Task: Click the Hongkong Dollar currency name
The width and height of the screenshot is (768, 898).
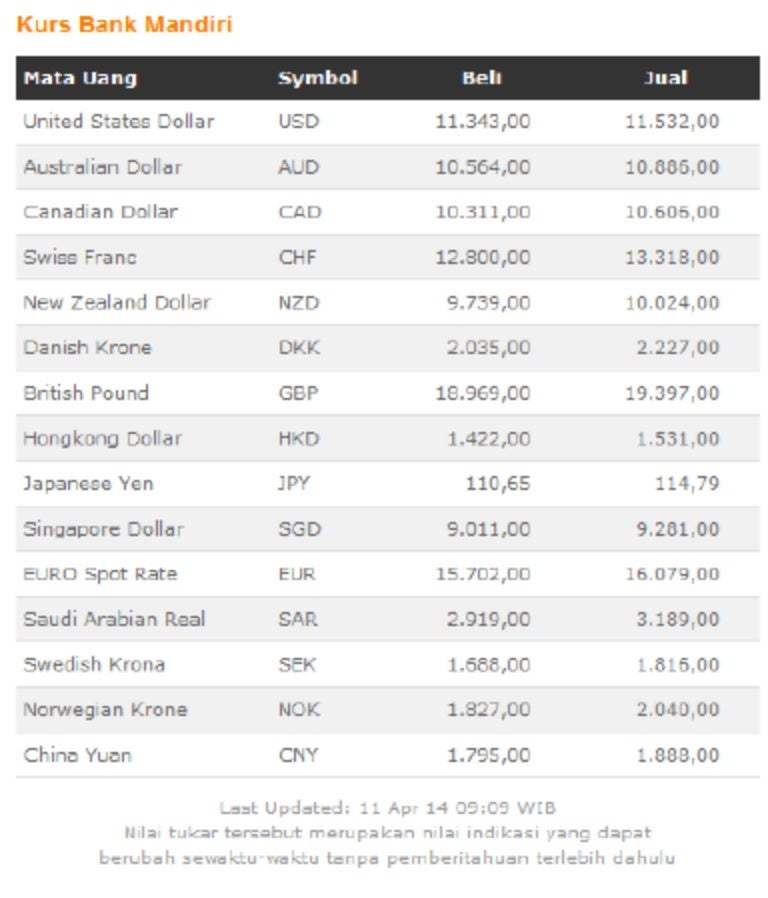Action: [103, 438]
